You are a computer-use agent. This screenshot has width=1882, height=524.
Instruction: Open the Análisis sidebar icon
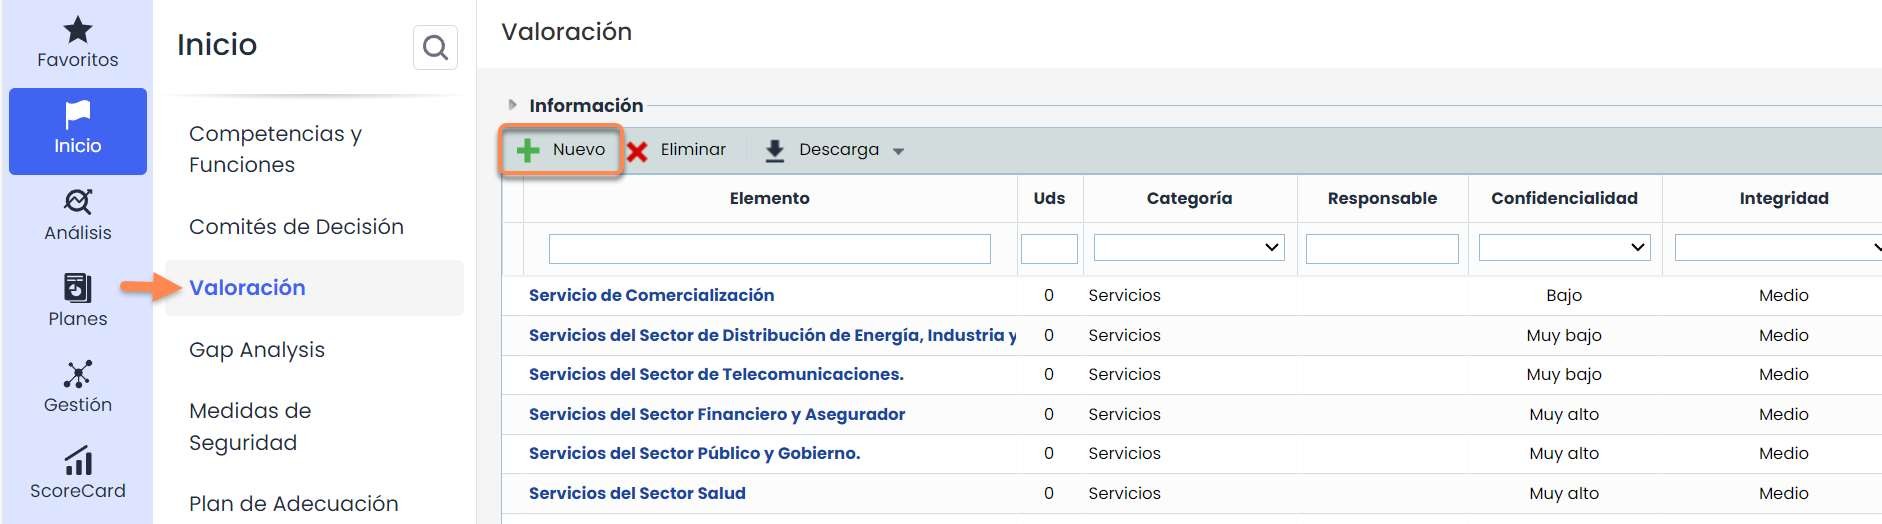coord(78,203)
